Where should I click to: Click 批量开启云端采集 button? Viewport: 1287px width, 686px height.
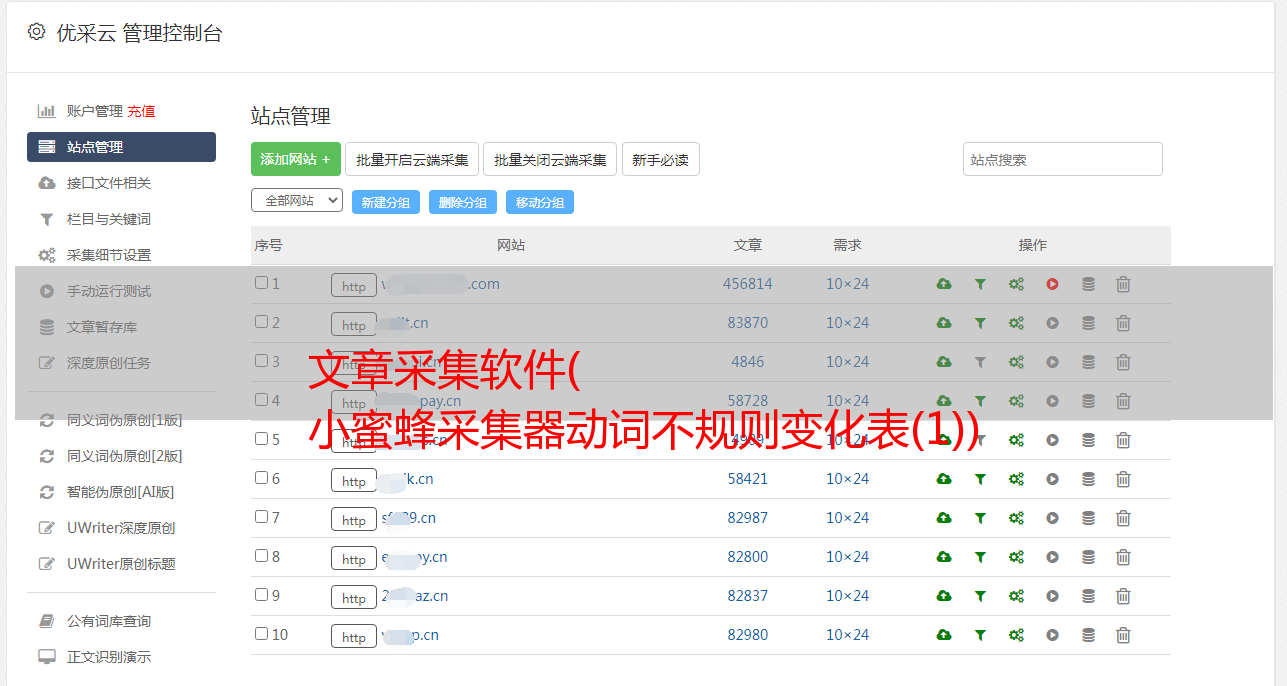412,159
